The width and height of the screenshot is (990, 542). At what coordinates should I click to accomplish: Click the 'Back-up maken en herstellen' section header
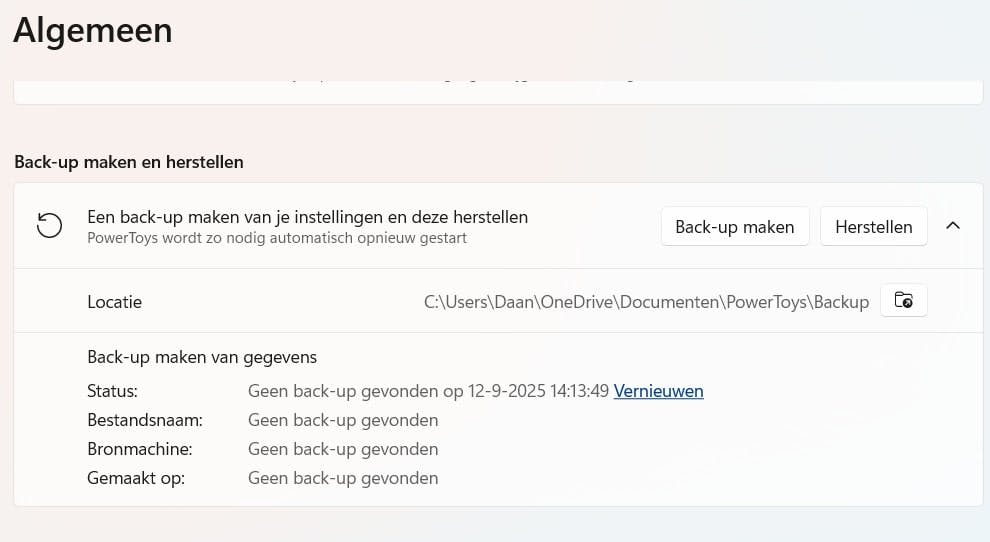point(129,161)
